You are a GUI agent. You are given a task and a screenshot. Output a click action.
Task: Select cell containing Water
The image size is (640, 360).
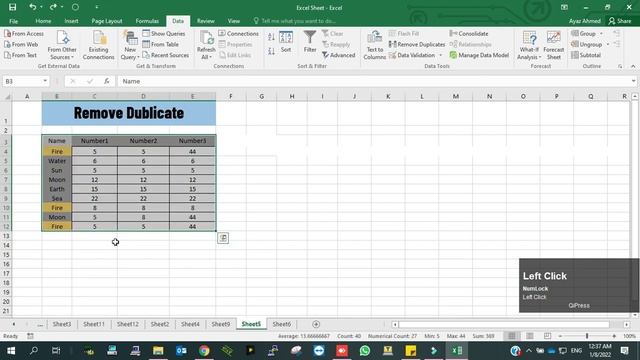coord(57,161)
